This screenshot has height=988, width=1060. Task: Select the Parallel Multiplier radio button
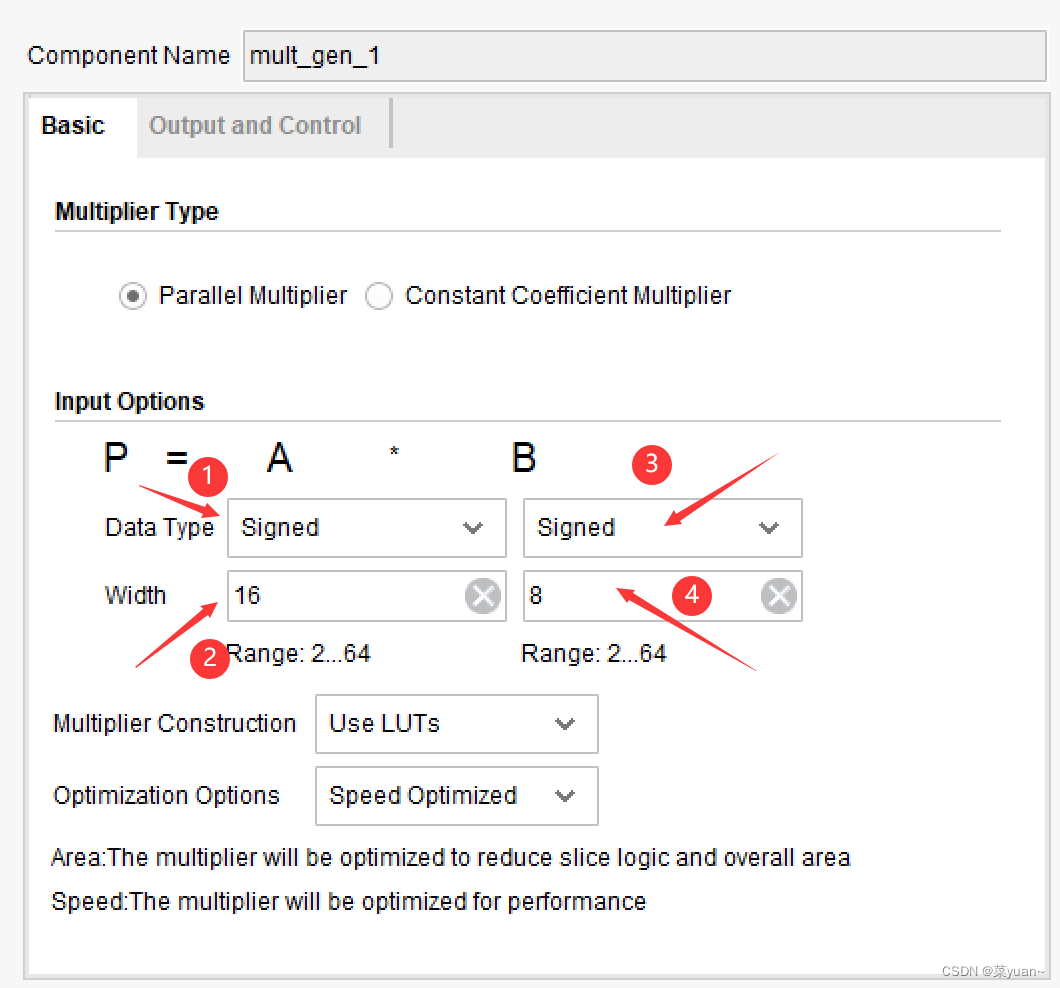(132, 297)
